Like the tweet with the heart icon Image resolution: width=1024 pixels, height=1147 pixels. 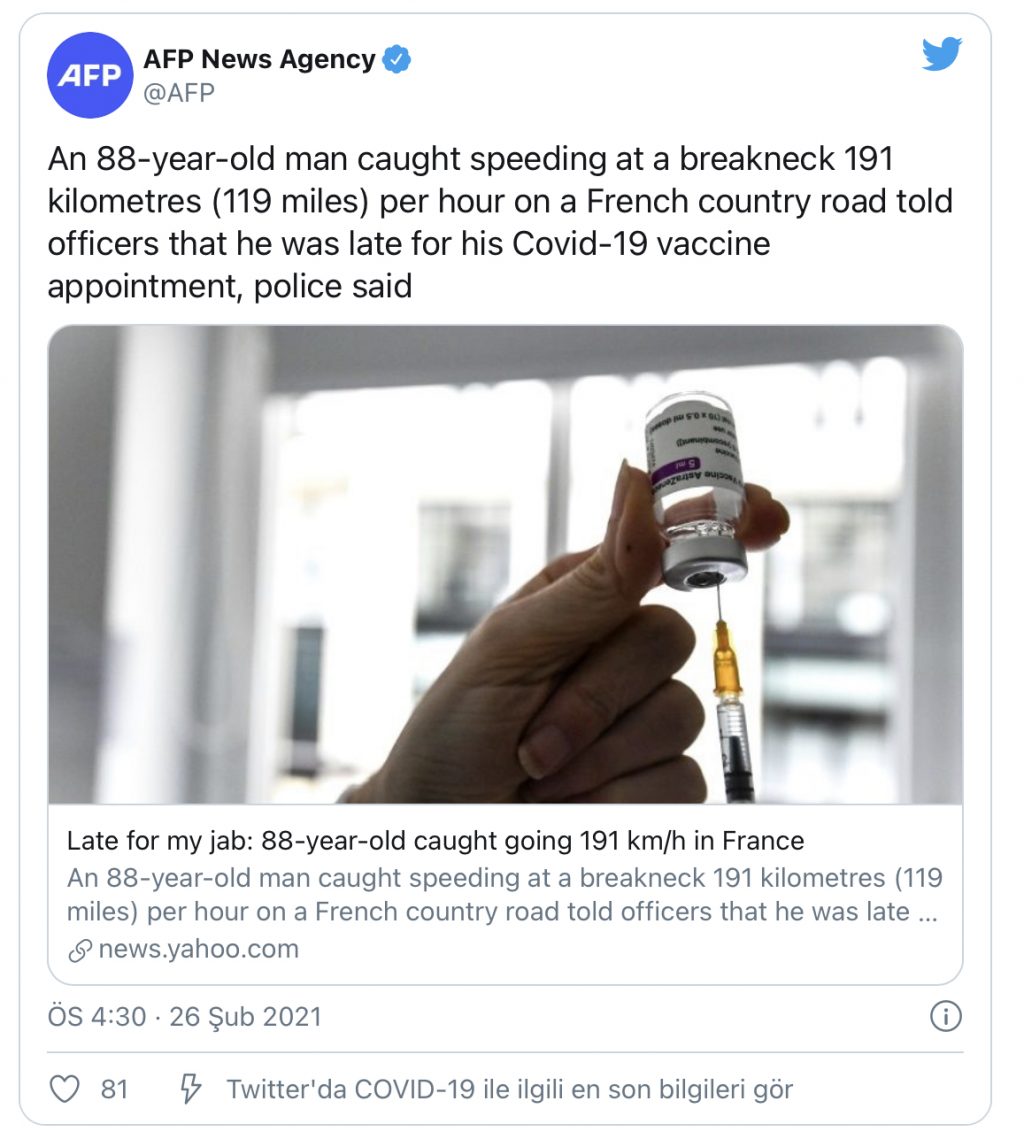[65, 1088]
